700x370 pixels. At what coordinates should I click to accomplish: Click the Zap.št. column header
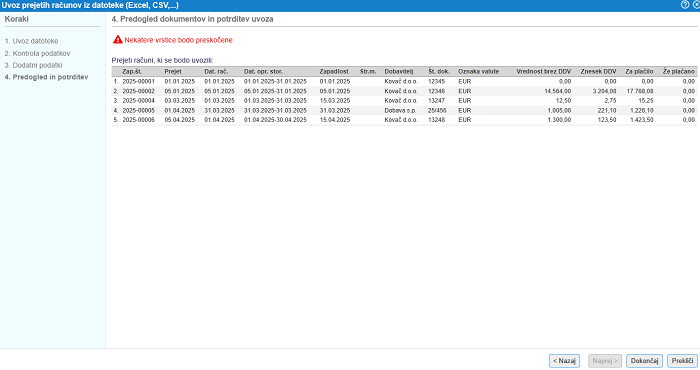coord(132,71)
